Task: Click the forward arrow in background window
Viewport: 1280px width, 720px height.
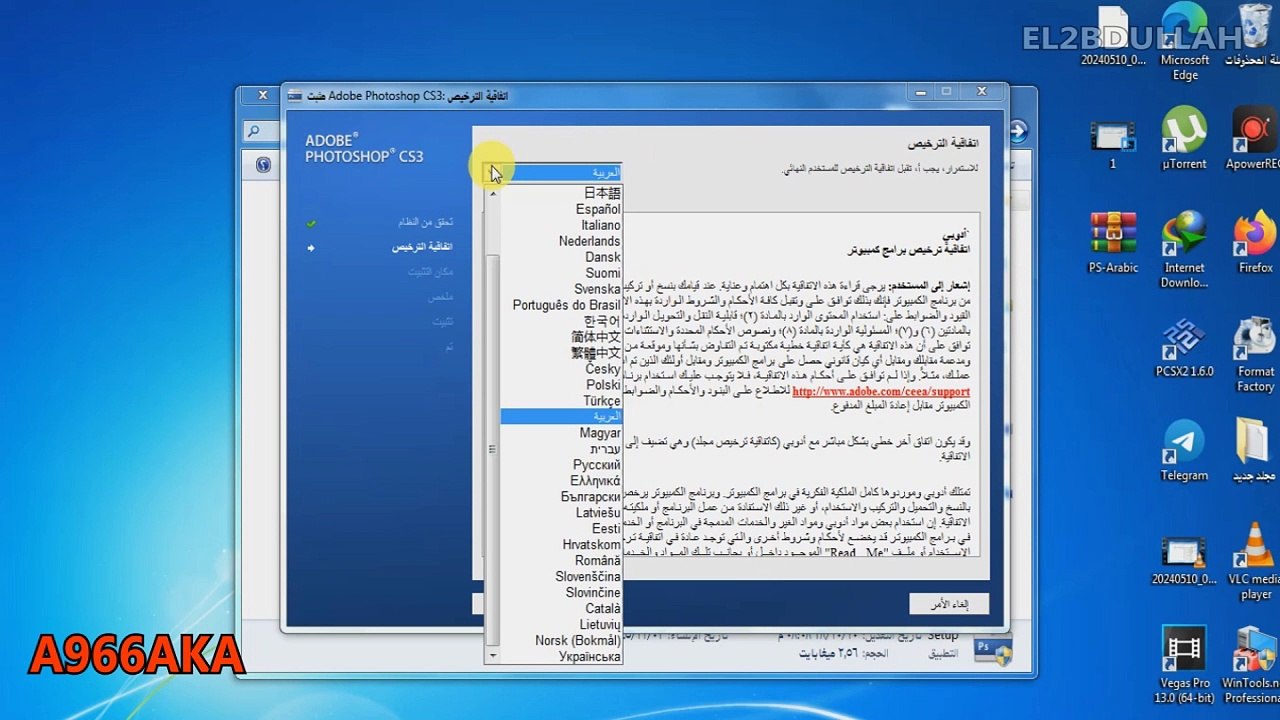Action: tap(1018, 131)
